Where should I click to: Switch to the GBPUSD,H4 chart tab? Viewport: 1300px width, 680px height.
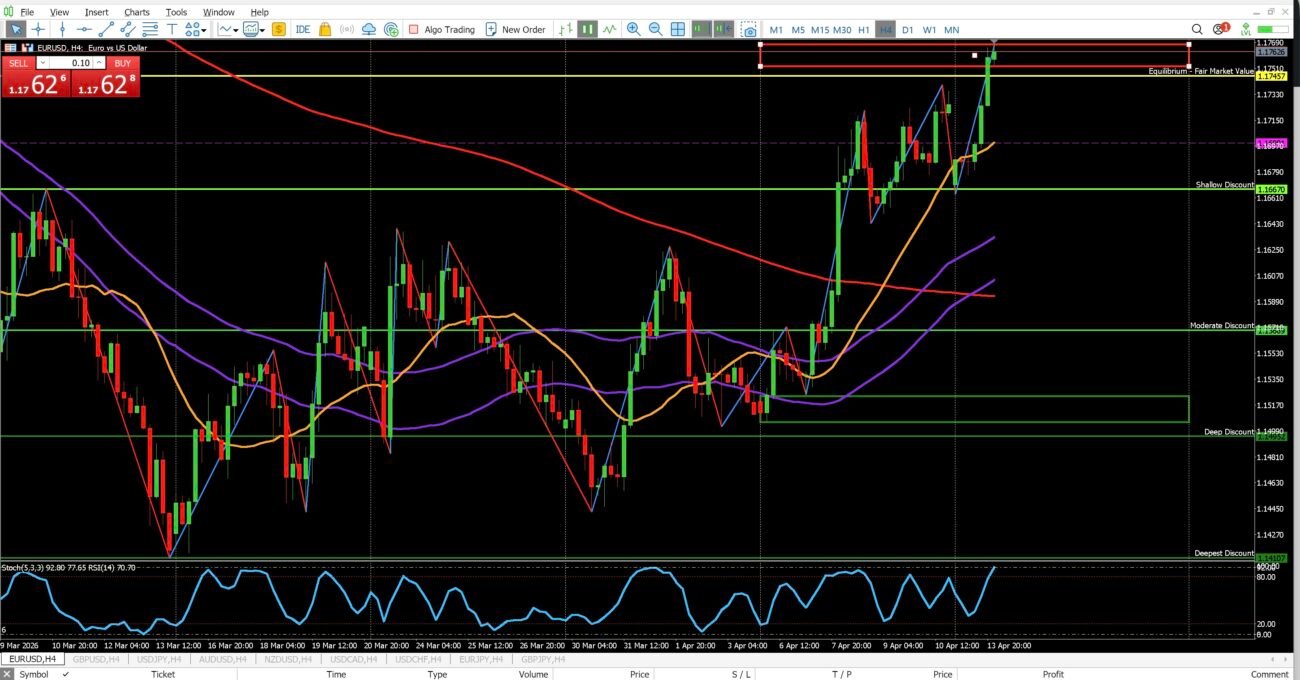(96, 659)
